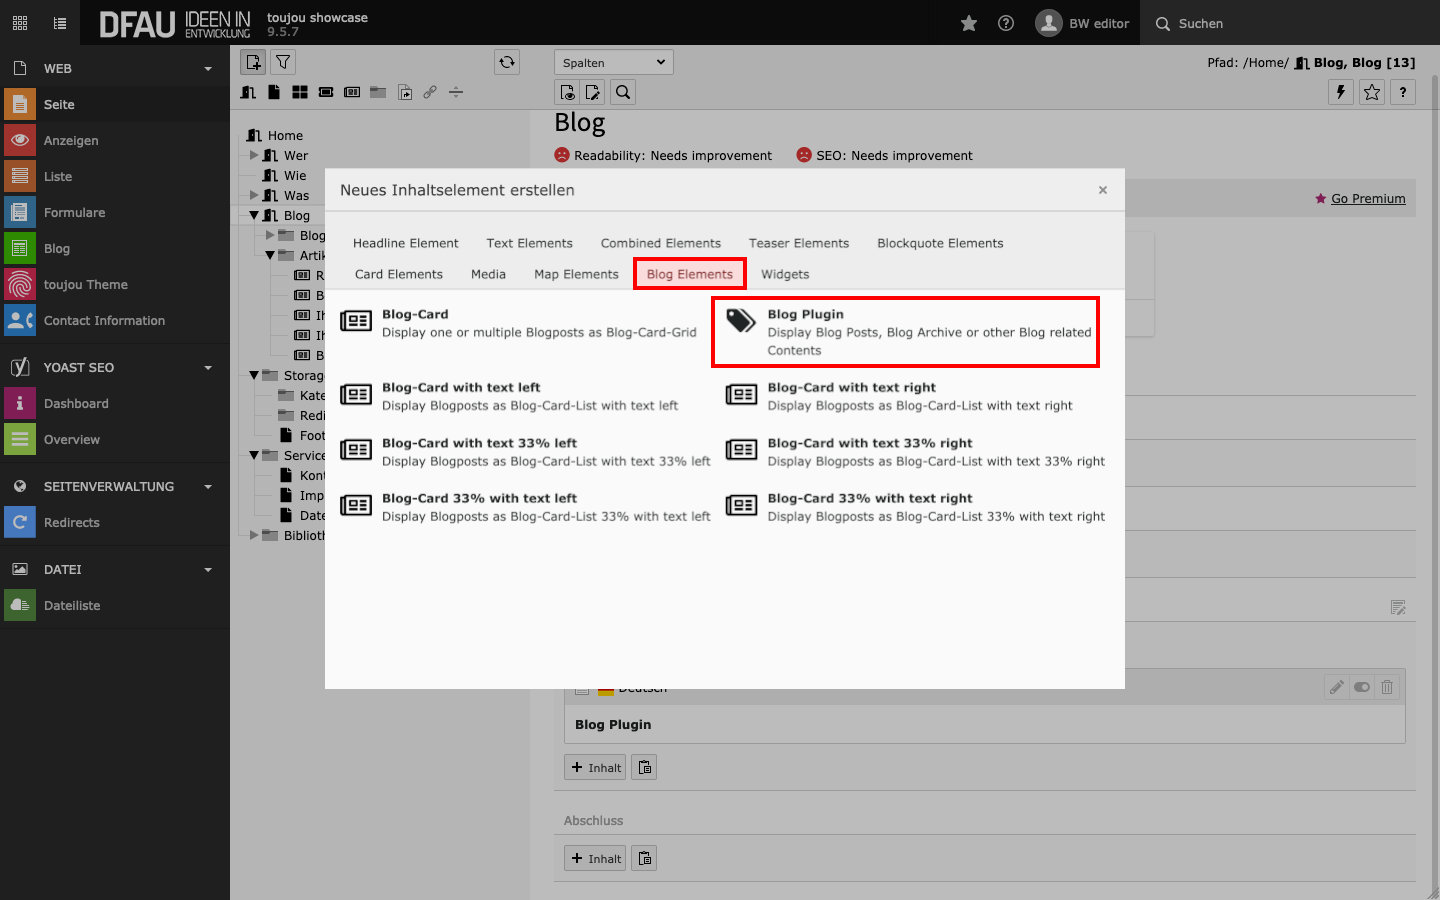Toggle visibility of Blog Plugin element
The height and width of the screenshot is (900, 1440).
click(x=1361, y=687)
